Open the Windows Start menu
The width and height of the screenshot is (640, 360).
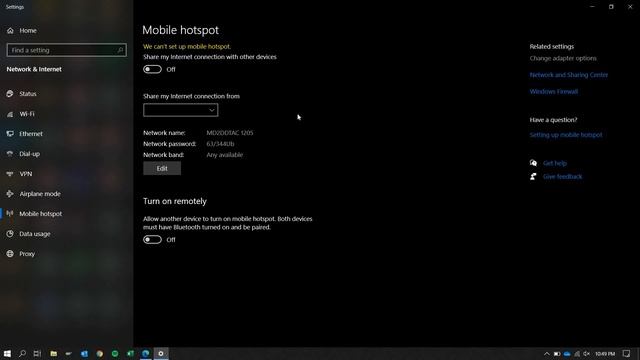pos(7,353)
